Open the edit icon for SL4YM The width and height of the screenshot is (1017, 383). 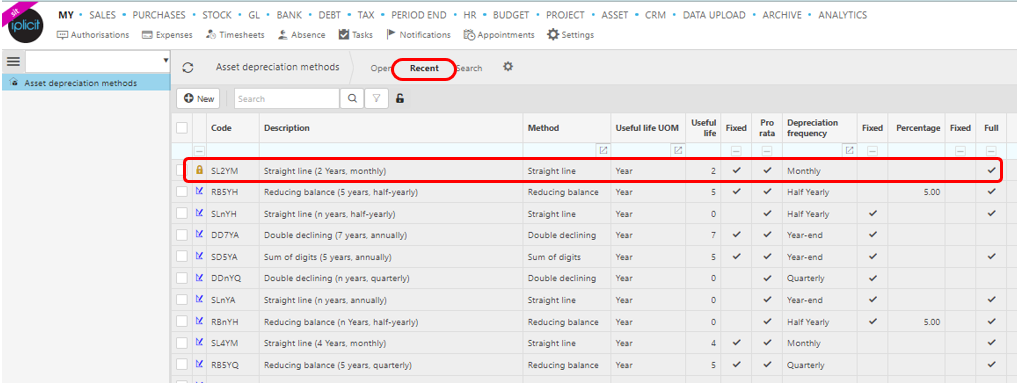(200, 342)
